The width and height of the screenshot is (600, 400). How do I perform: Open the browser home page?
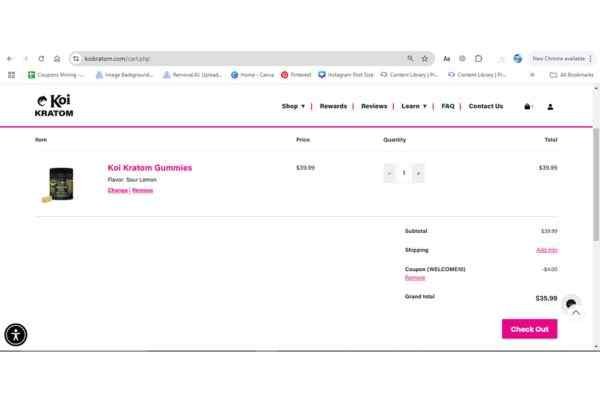pyautogui.click(x=57, y=59)
